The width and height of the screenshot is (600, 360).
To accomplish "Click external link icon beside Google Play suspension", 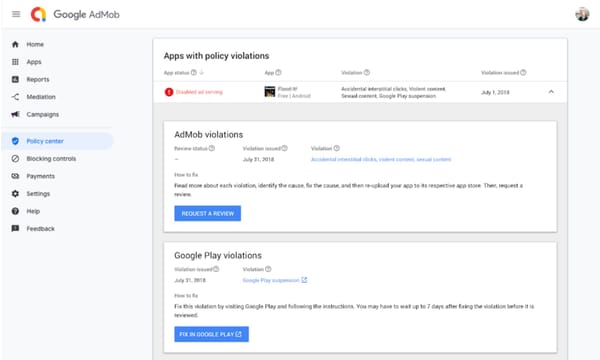I will pyautogui.click(x=304, y=280).
